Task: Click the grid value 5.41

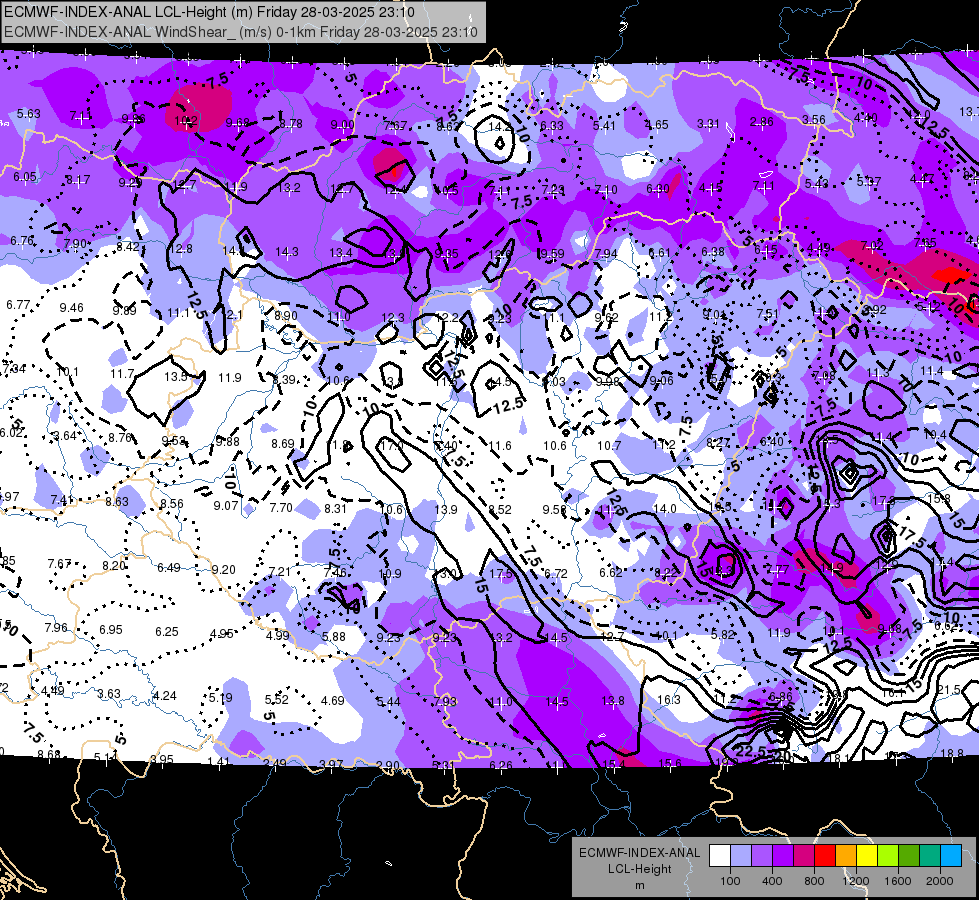Action: tap(604, 126)
